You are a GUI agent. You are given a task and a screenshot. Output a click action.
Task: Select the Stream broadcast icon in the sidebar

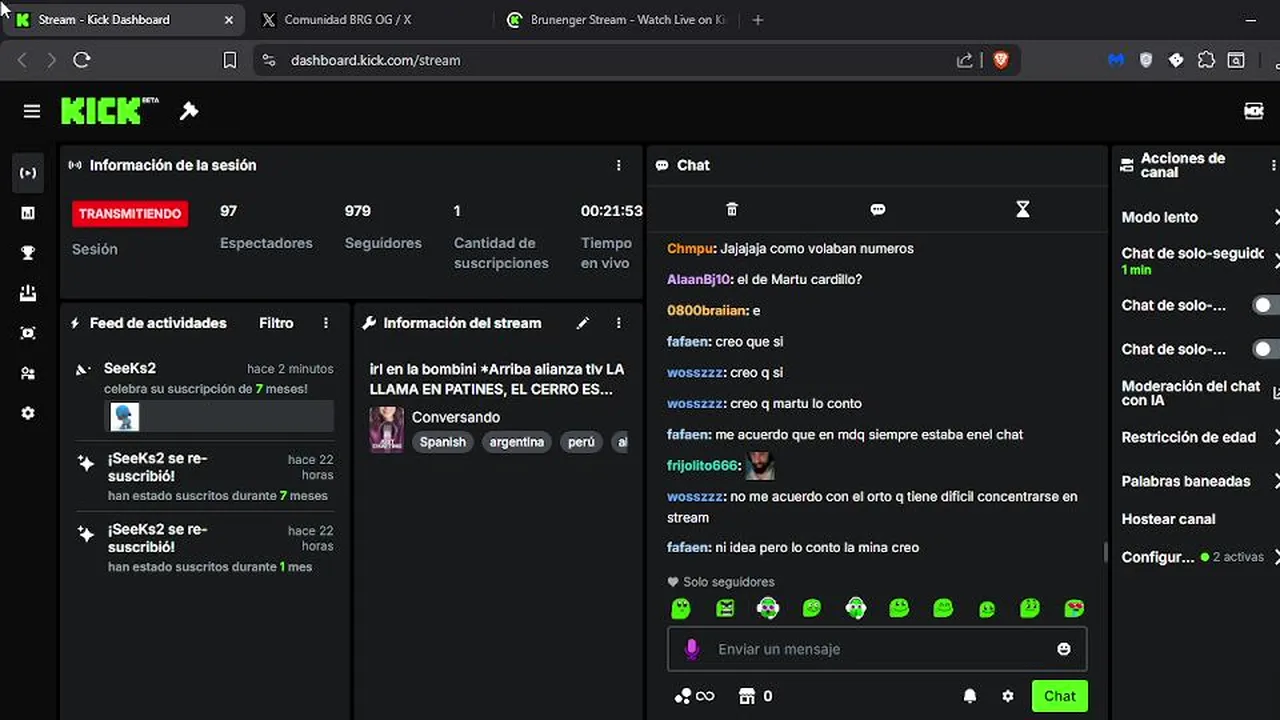click(28, 173)
